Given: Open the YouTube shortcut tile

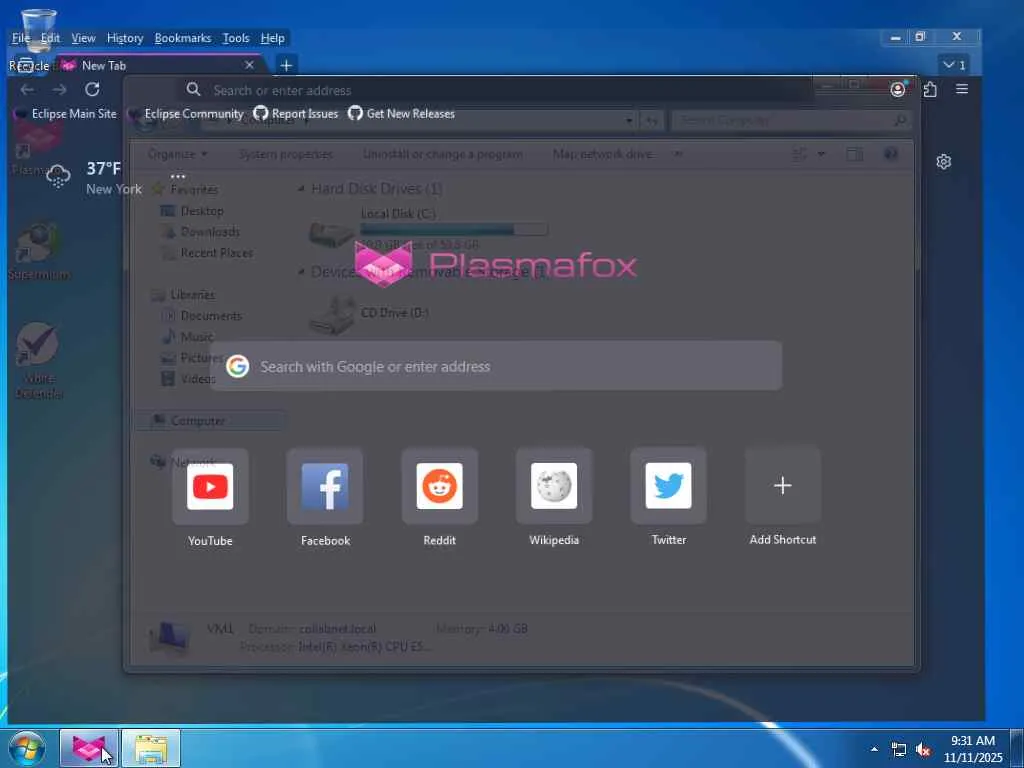Looking at the screenshot, I should pos(210,486).
